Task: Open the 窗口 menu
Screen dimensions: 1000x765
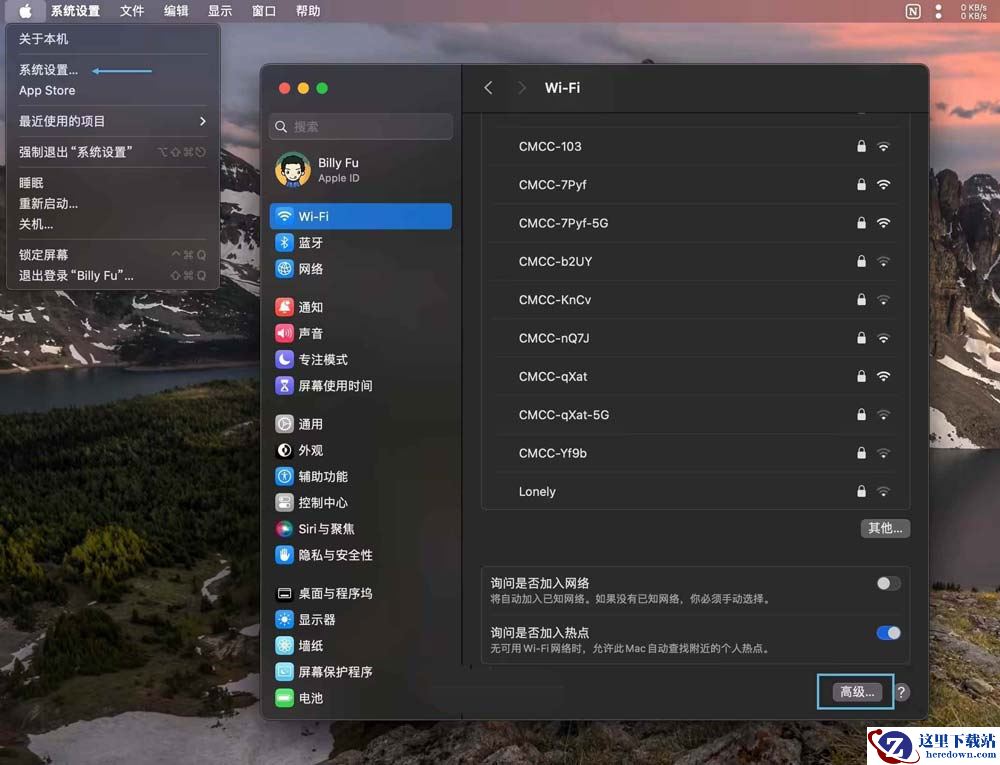Action: (263, 11)
